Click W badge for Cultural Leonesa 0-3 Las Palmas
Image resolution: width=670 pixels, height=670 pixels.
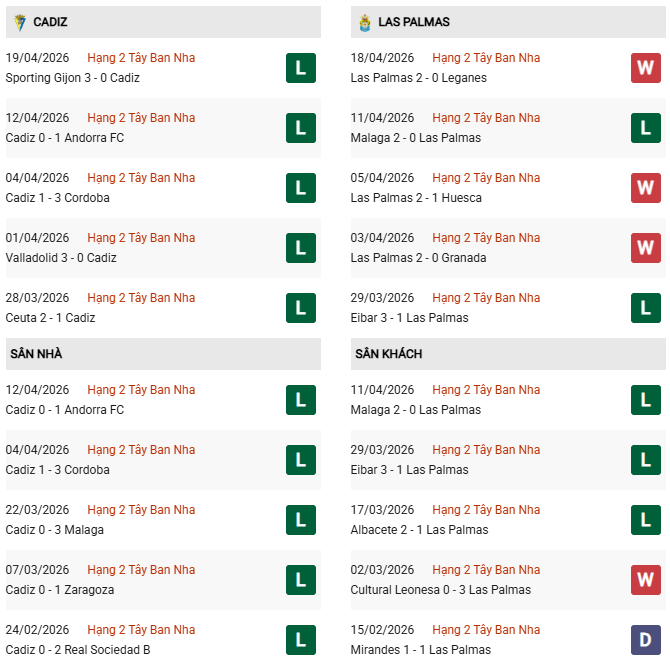point(645,580)
